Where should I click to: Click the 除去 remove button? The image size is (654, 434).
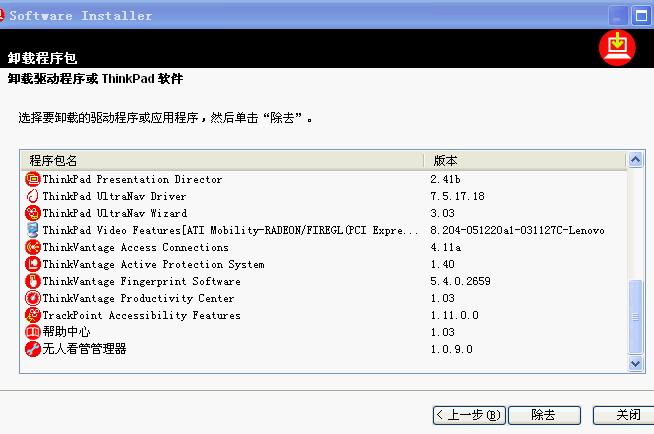tap(544, 415)
